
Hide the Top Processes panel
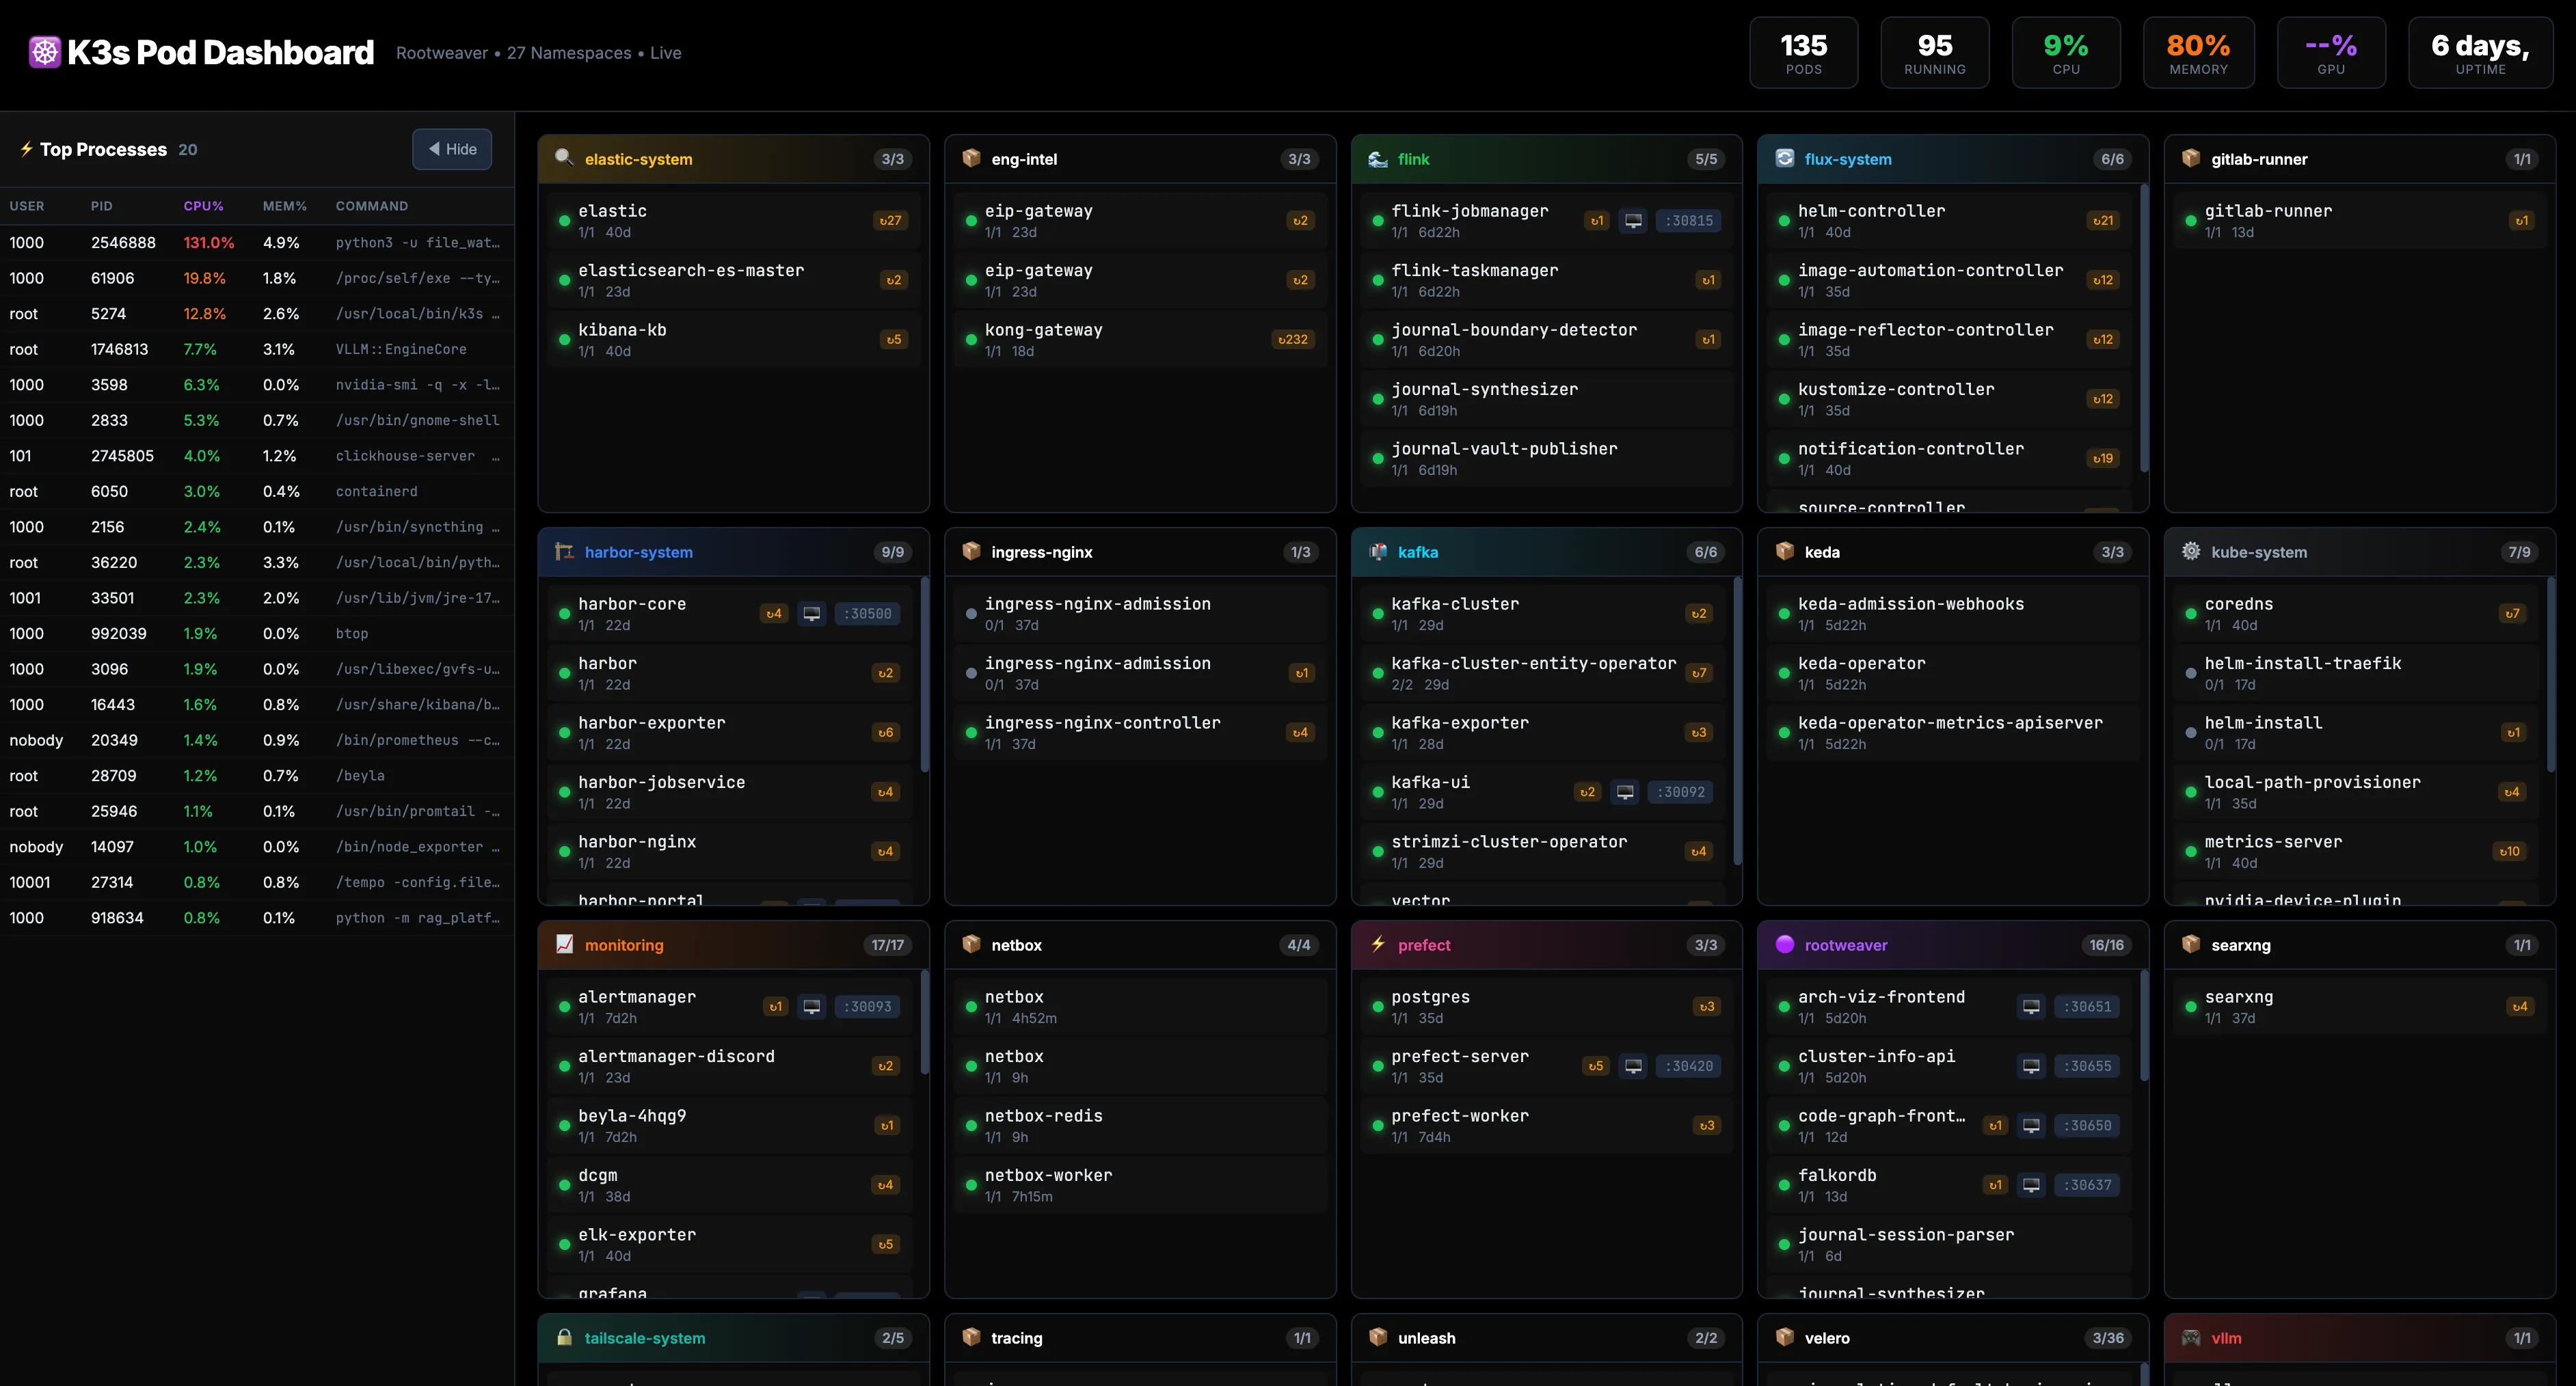pyautogui.click(x=452, y=149)
